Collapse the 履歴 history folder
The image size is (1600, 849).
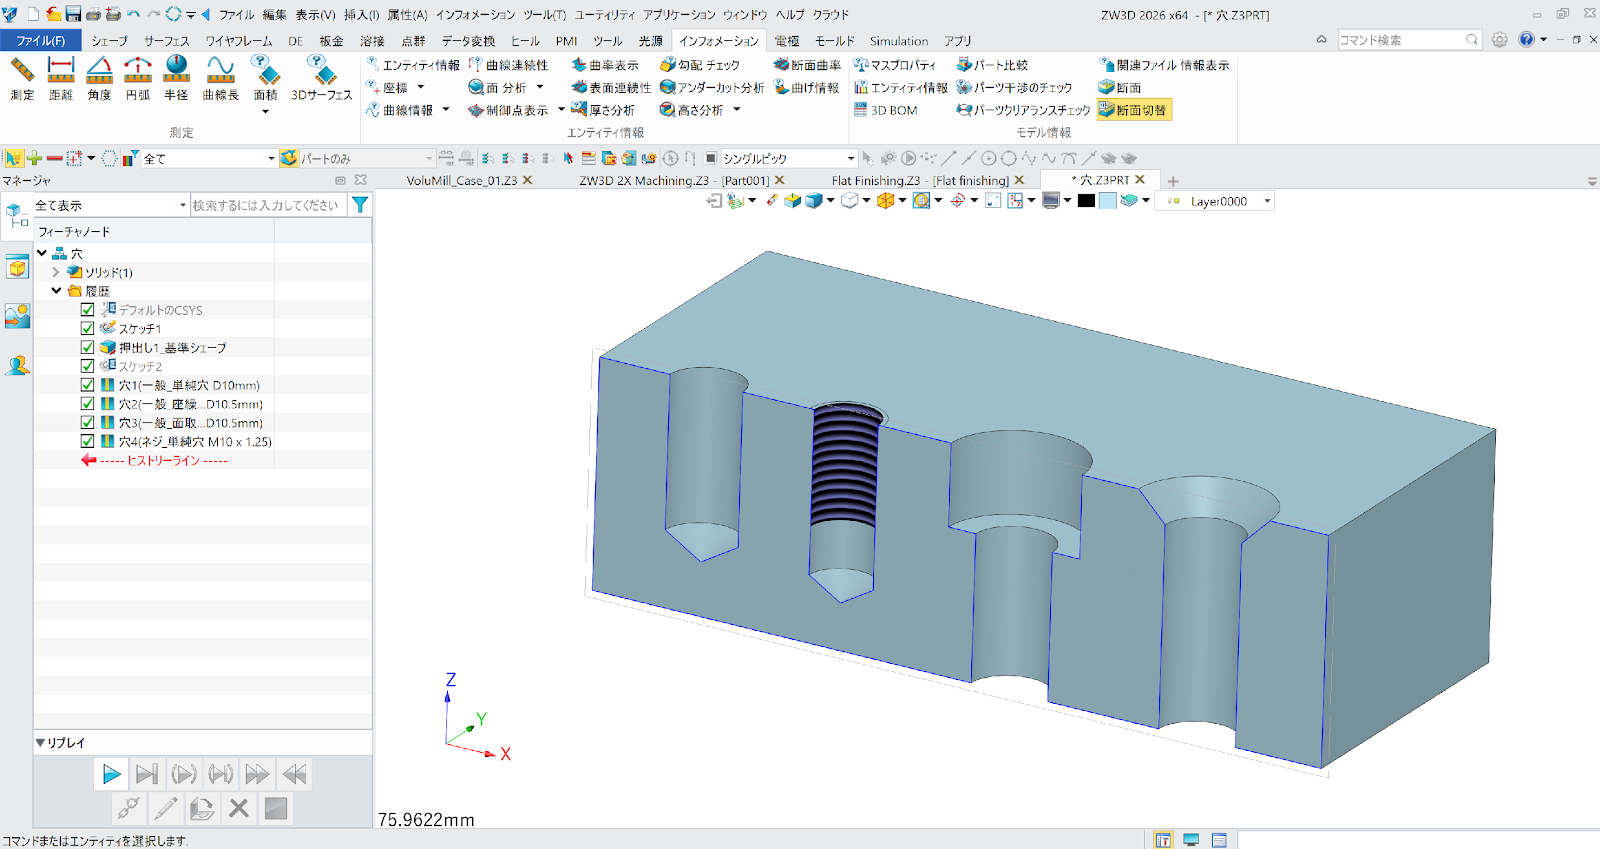56,291
